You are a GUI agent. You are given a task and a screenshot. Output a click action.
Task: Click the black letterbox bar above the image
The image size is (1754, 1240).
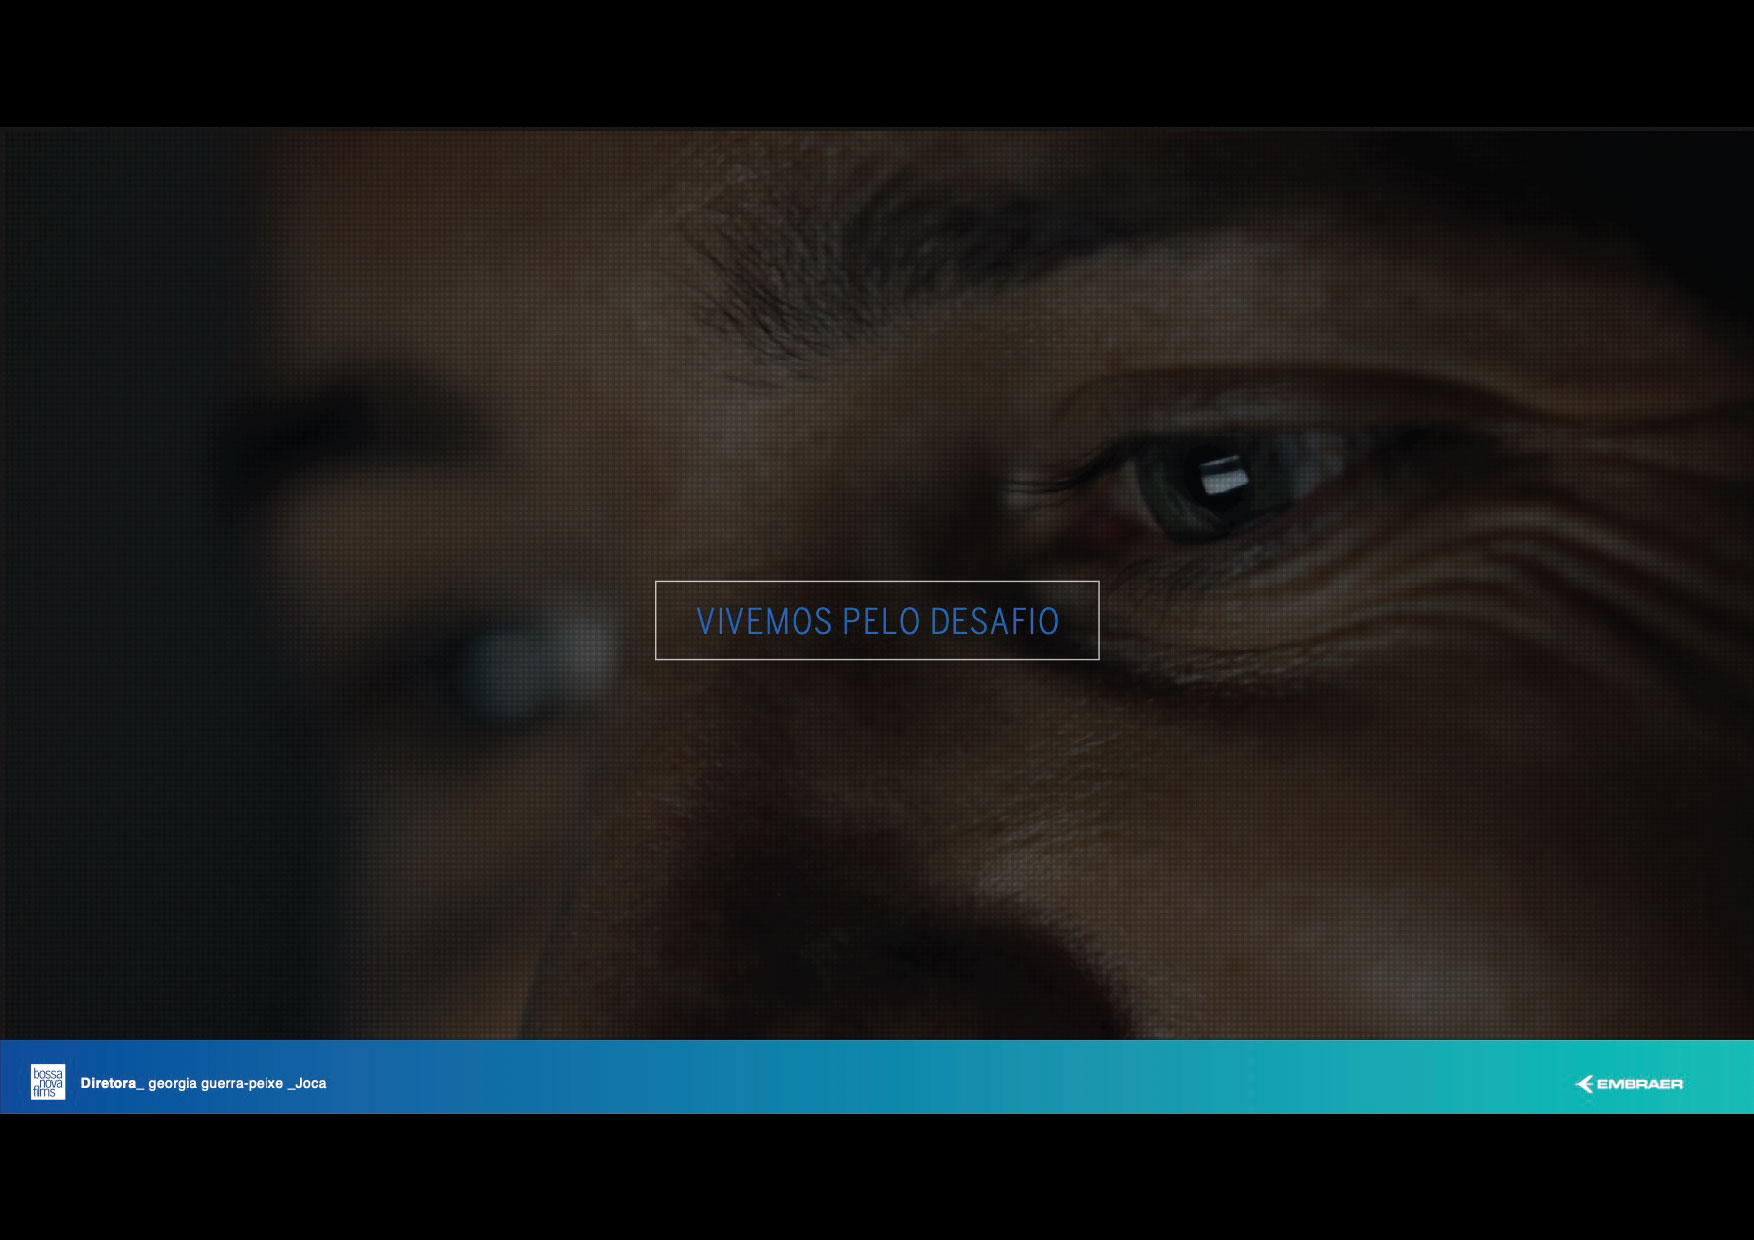(877, 62)
